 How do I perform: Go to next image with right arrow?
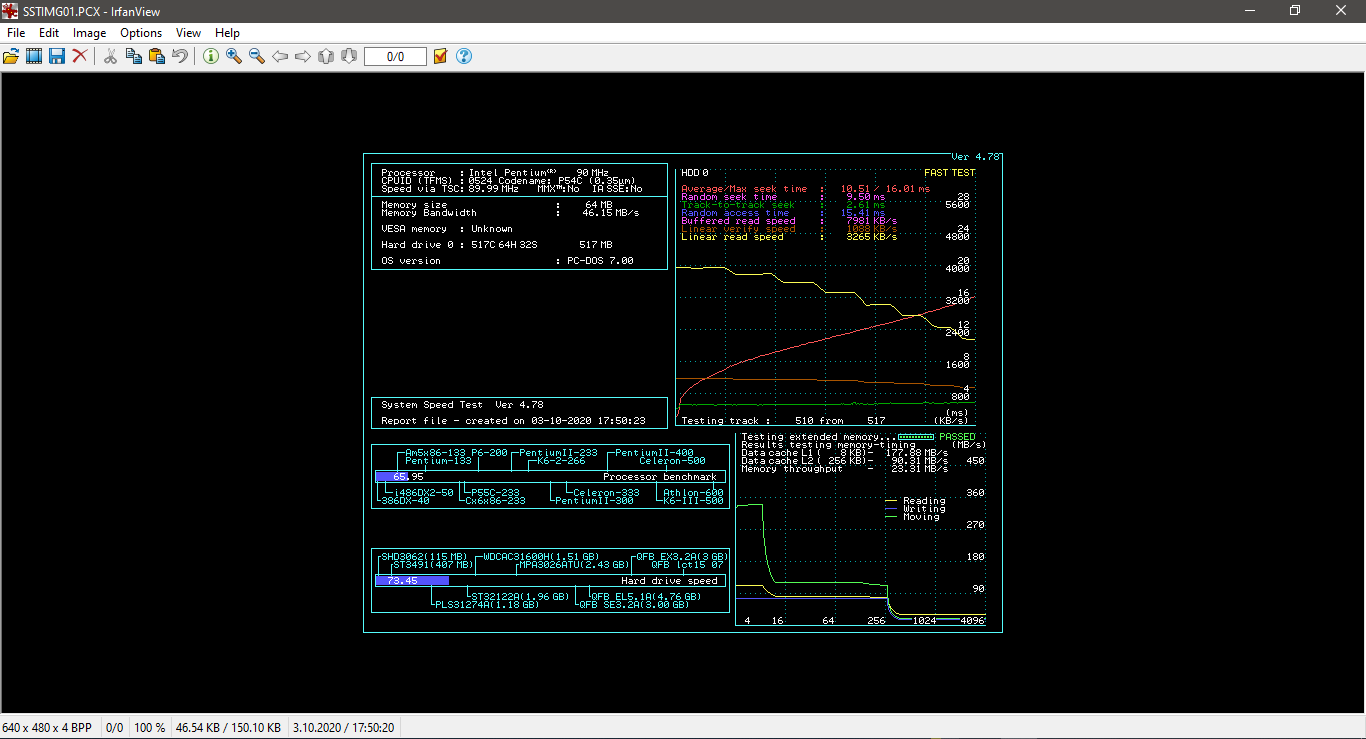pyautogui.click(x=303, y=57)
